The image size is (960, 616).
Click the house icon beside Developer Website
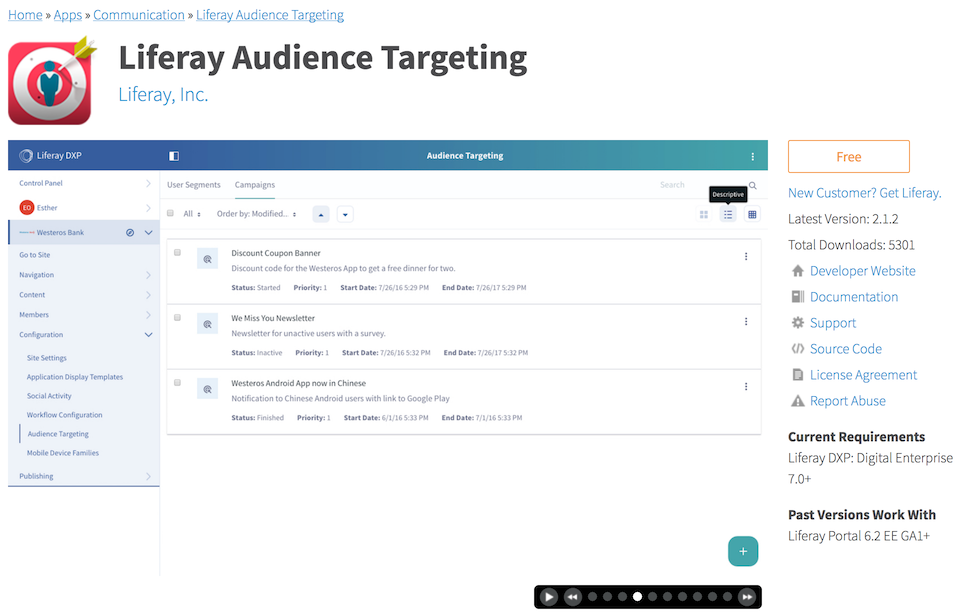point(798,271)
